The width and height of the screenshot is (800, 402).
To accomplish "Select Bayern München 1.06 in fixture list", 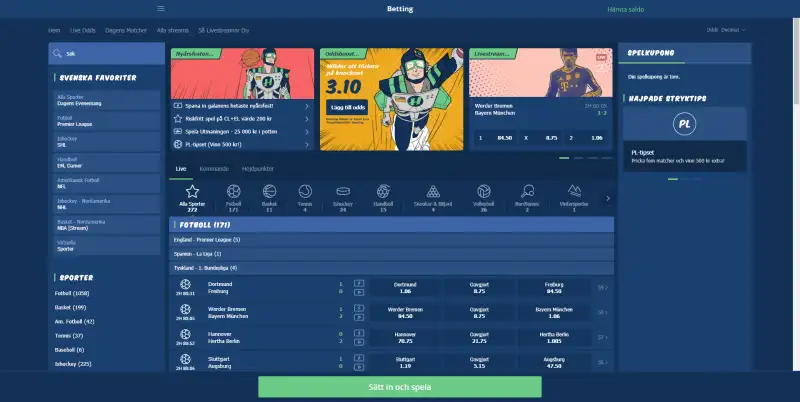I will 554,313.
